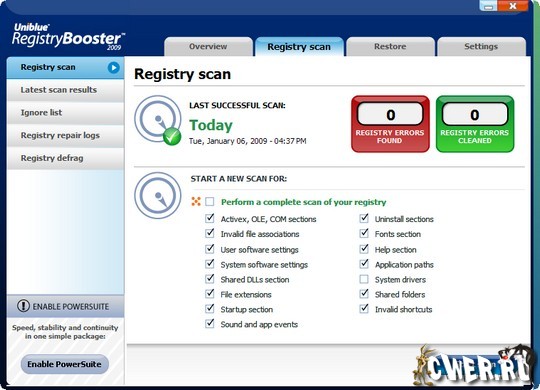Uncheck Activex, OLE, COM sections

pos(210,218)
